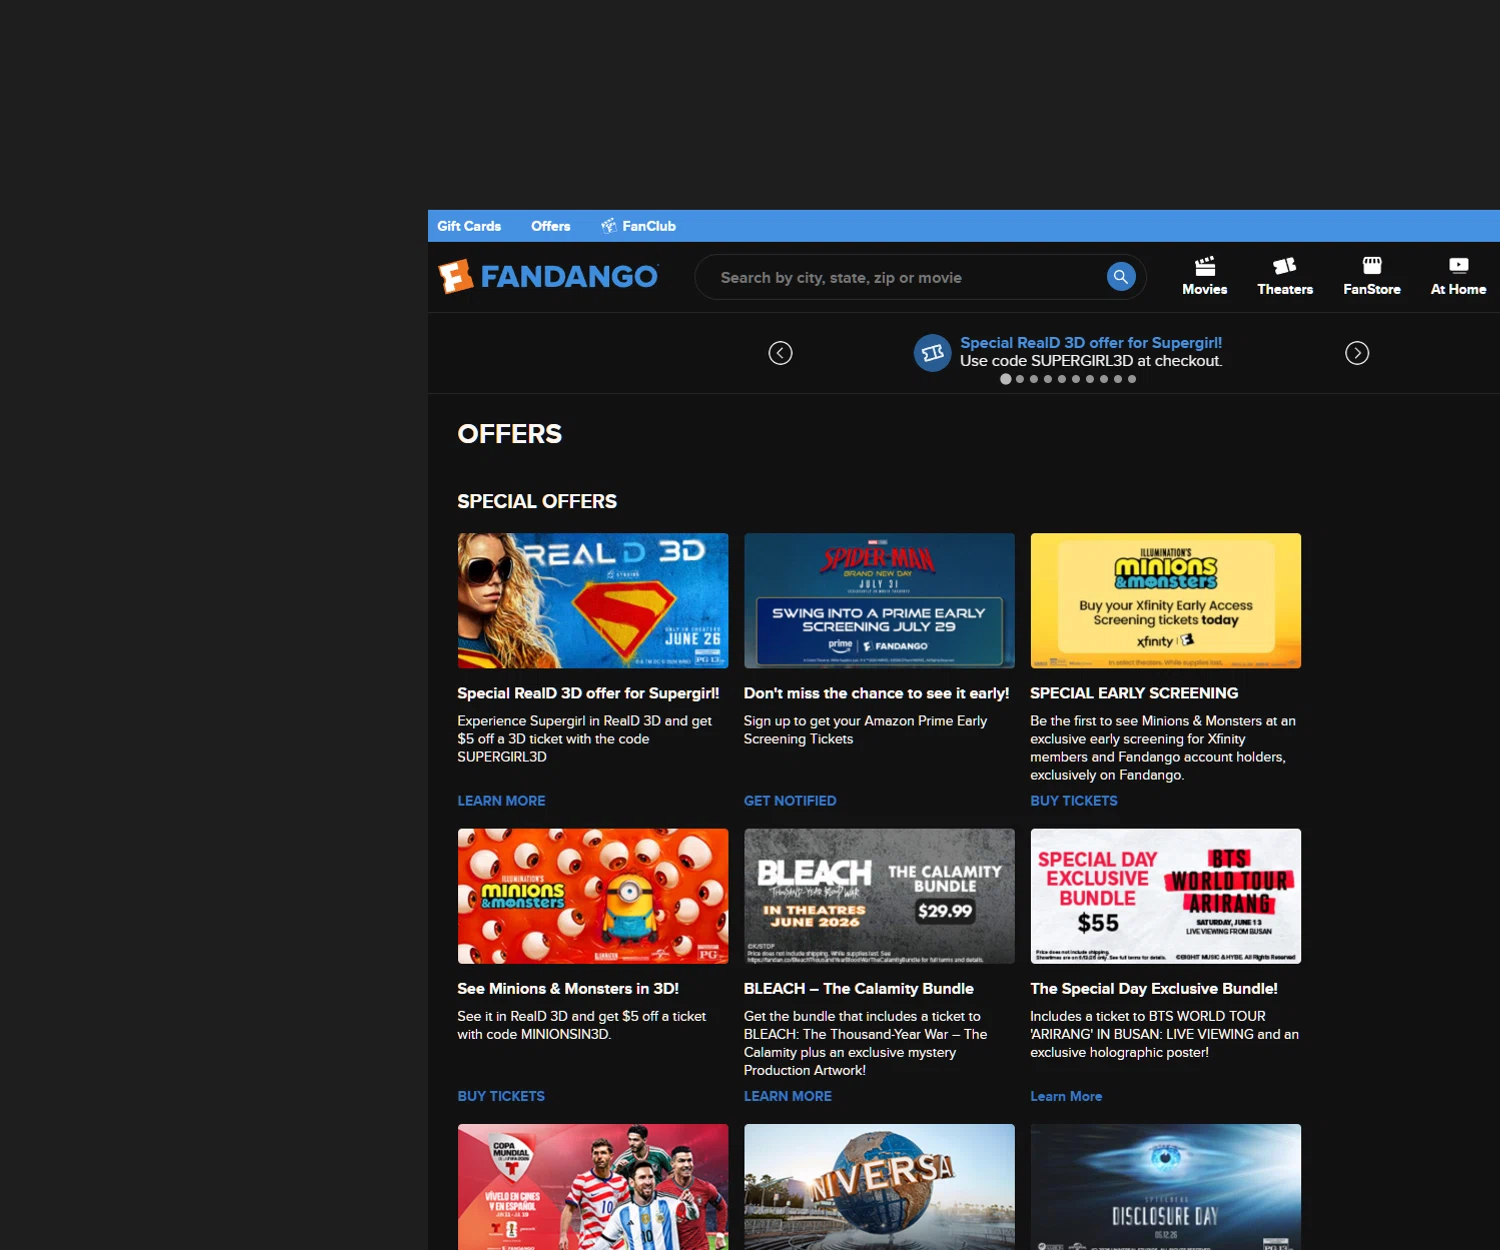
Task: Open the Universal globe thumbnail
Action: tap(879, 1187)
